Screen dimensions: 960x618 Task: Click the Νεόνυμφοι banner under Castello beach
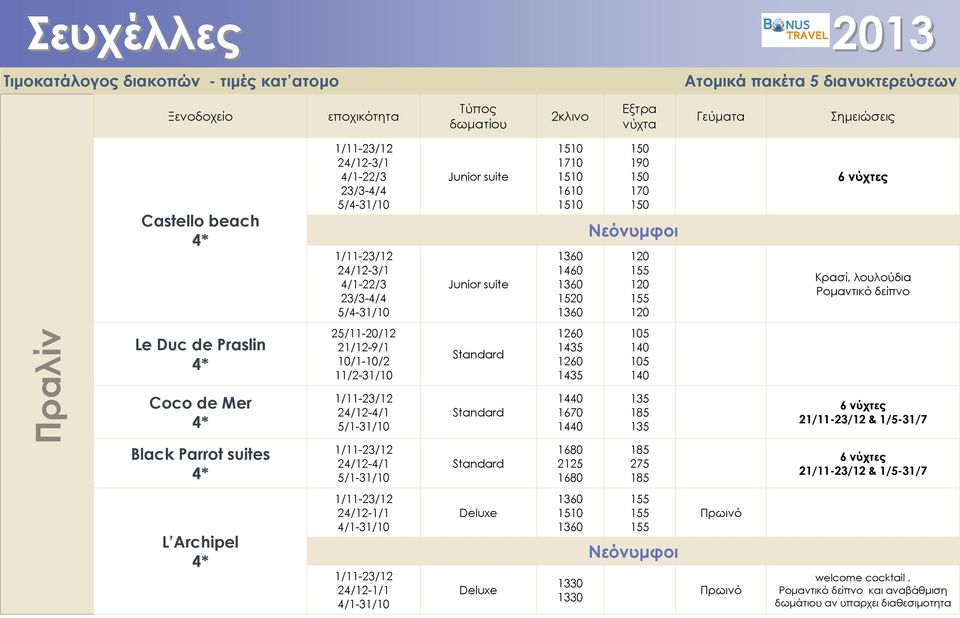coord(633,231)
